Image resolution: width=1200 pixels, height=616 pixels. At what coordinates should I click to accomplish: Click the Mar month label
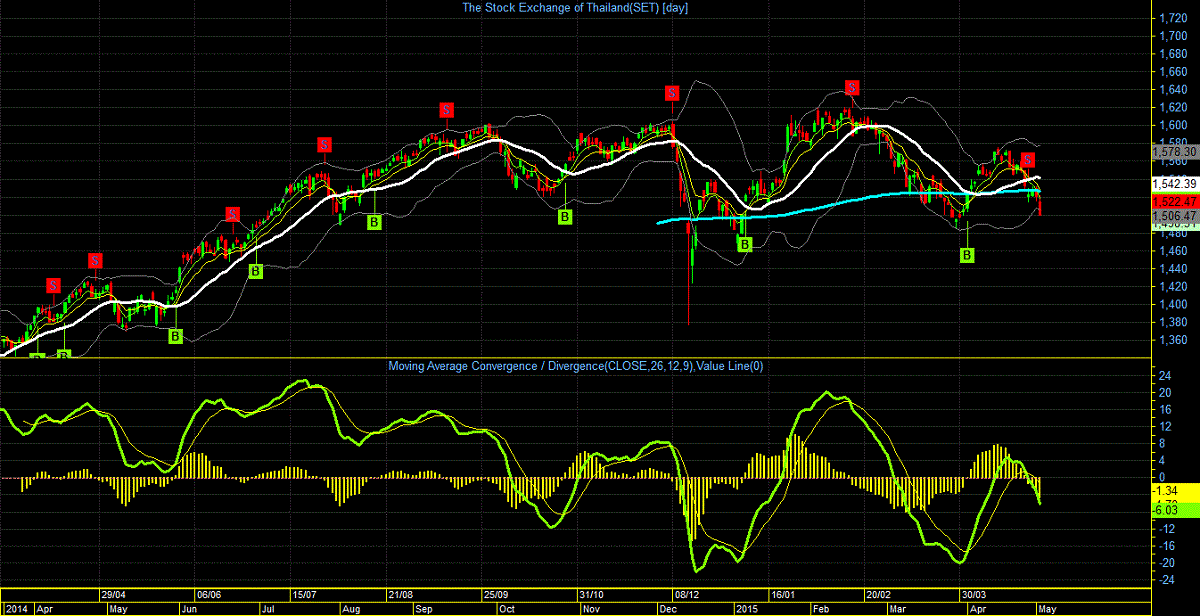(897, 608)
